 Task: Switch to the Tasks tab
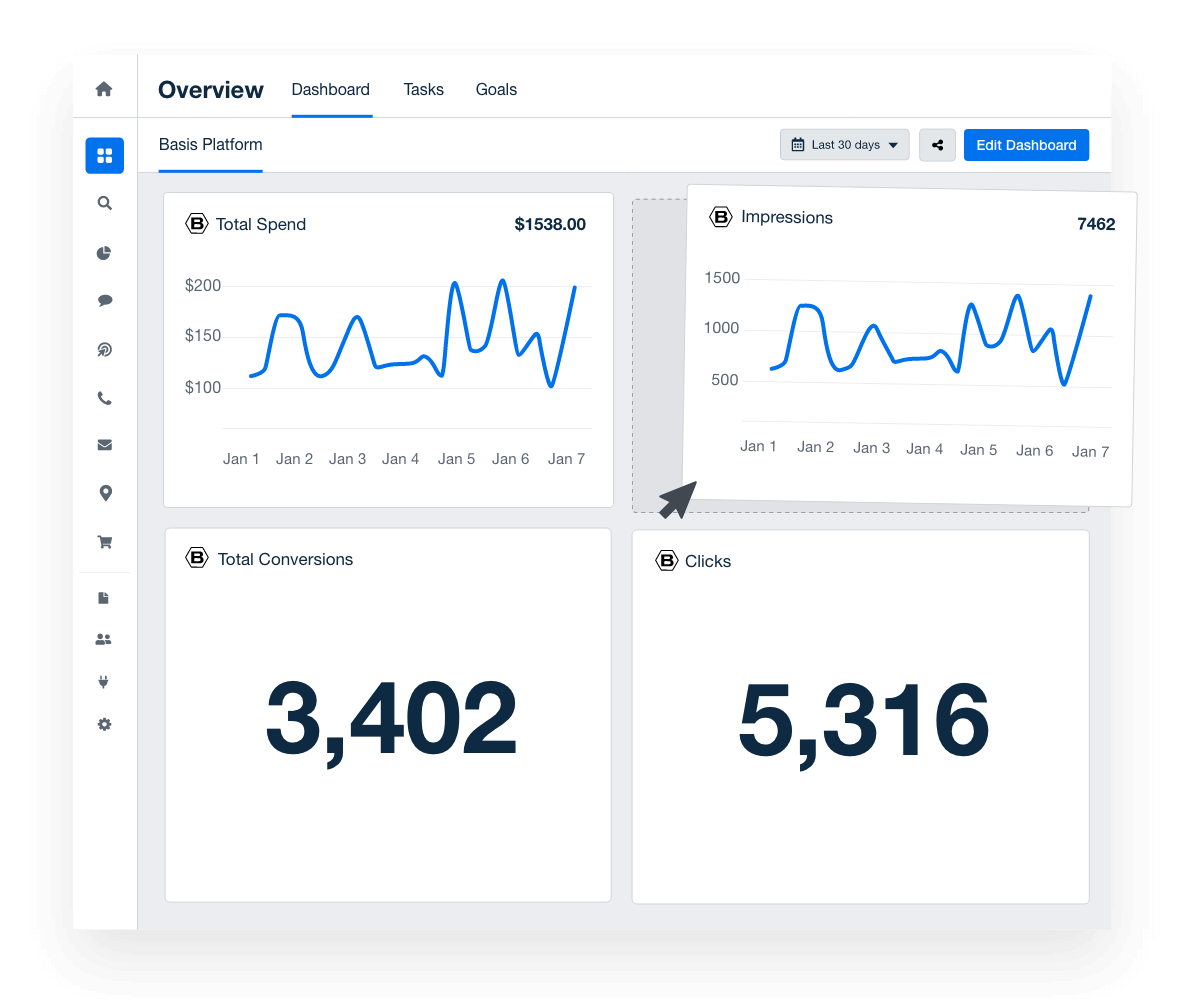pyautogui.click(x=423, y=89)
